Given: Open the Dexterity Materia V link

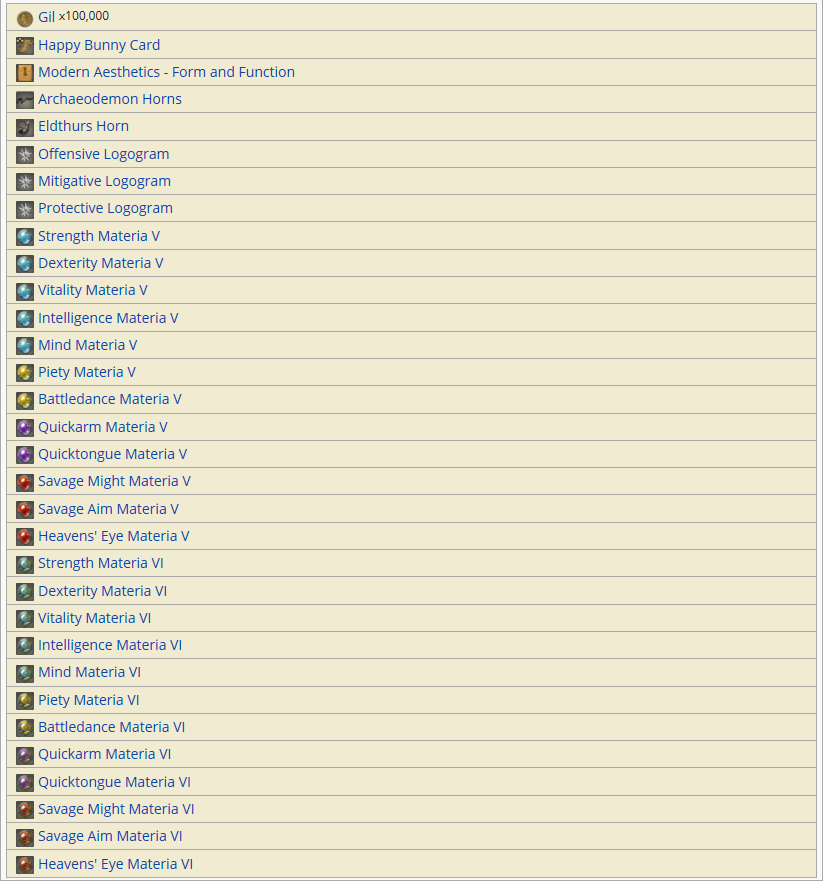Looking at the screenshot, I should click(x=101, y=263).
